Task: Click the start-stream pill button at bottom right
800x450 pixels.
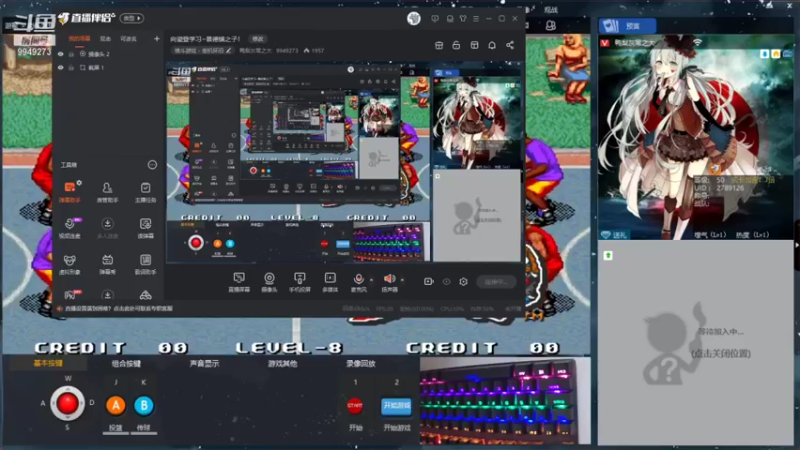Action: pos(496,282)
